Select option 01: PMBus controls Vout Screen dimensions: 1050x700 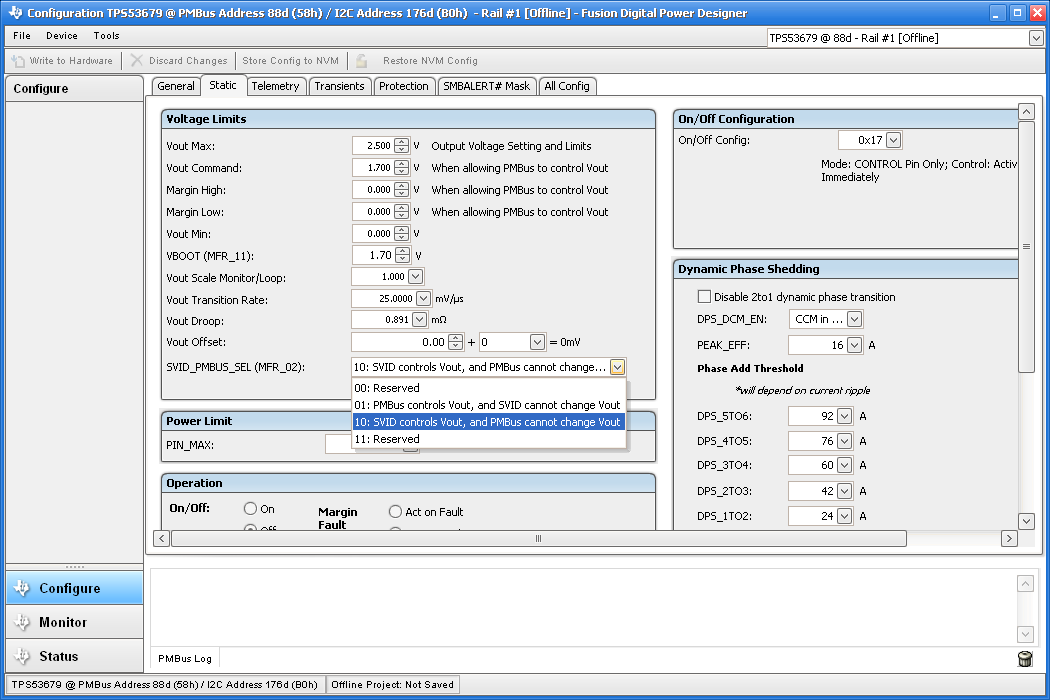(x=489, y=405)
